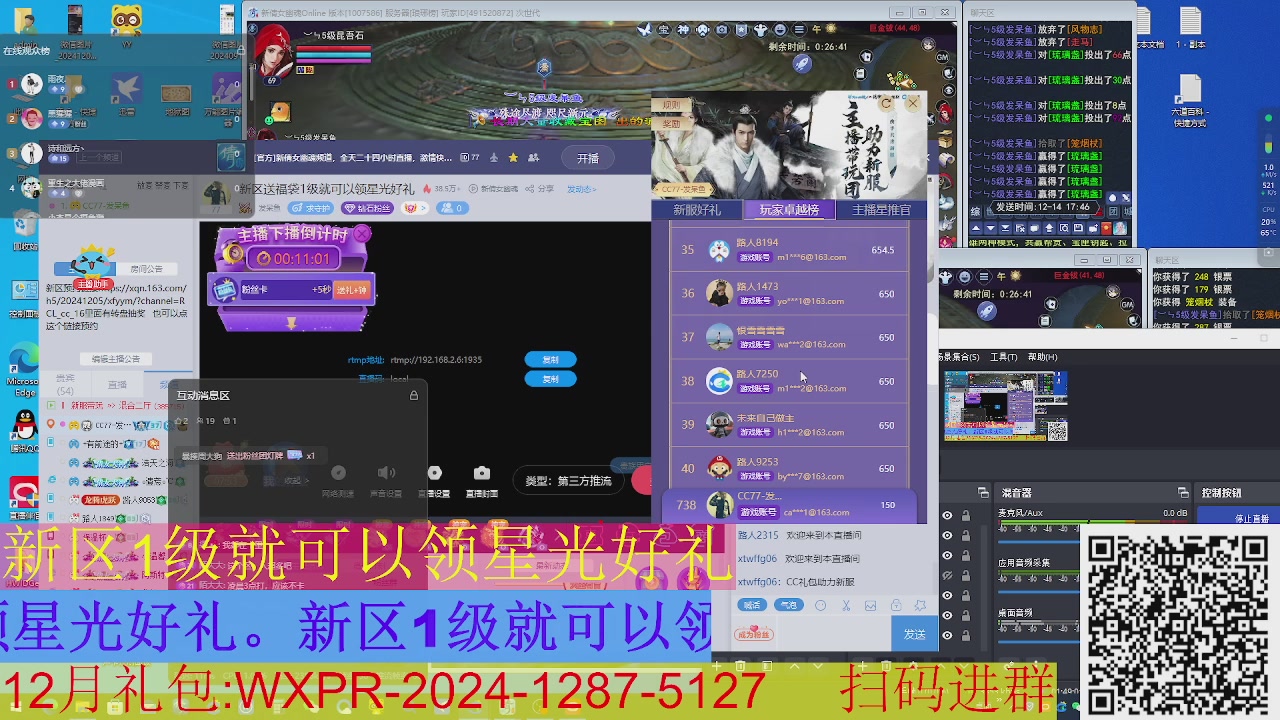Expand the 发动态> link
1280x720 pixels.
coord(581,188)
